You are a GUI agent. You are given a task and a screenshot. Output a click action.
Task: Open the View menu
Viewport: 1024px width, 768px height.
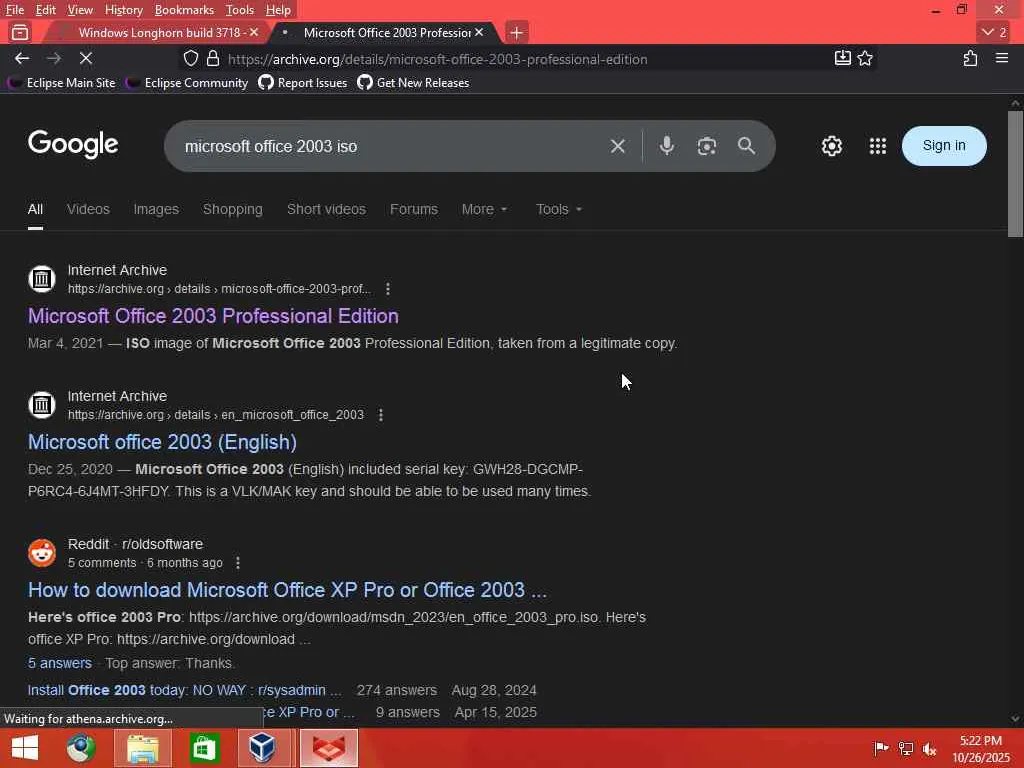tap(80, 10)
